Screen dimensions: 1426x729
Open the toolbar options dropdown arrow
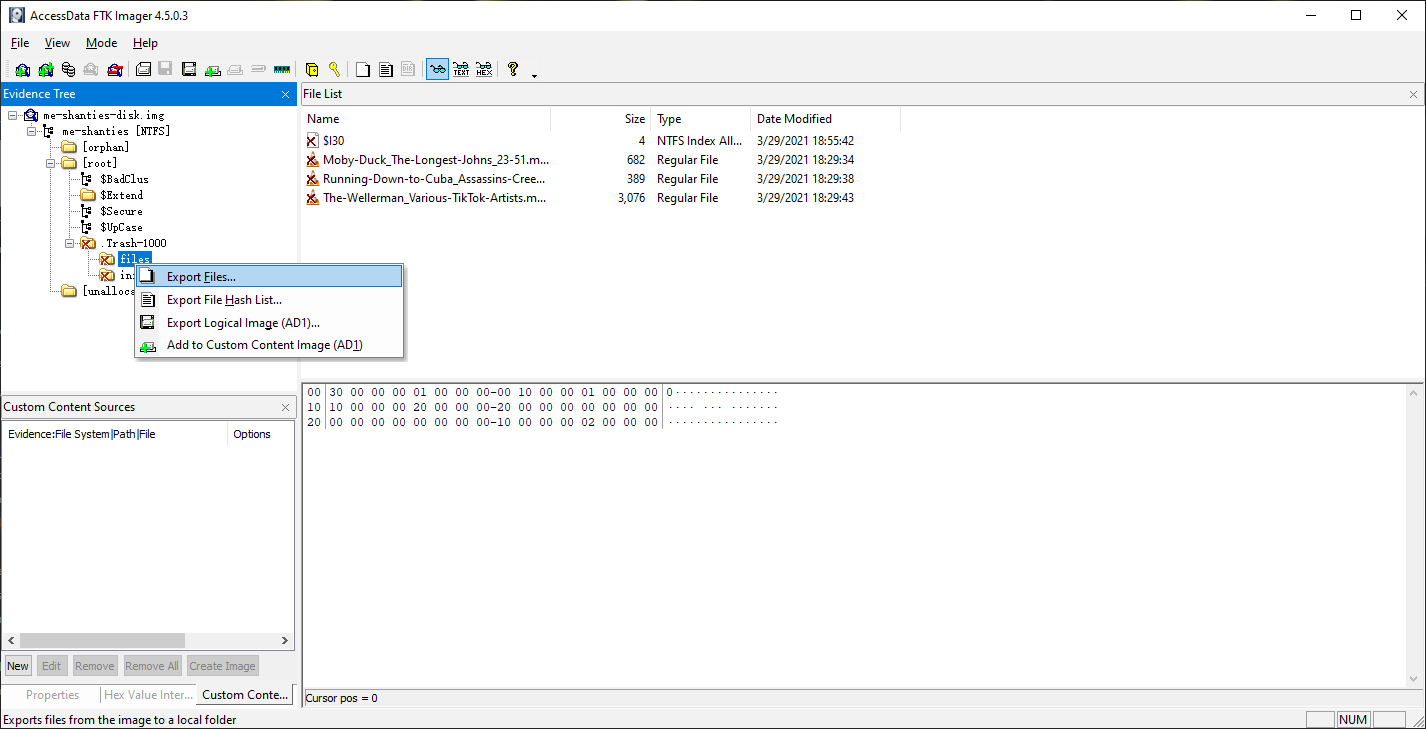pos(534,74)
